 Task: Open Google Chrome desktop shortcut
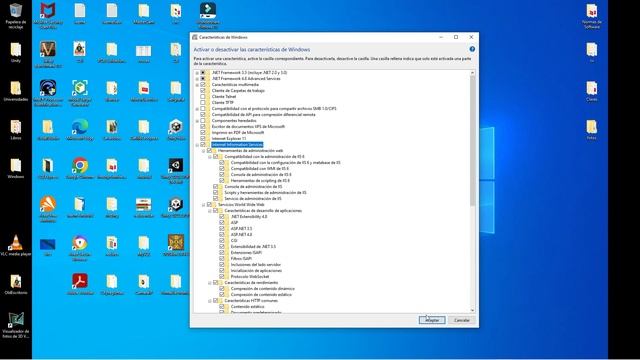coord(80,169)
